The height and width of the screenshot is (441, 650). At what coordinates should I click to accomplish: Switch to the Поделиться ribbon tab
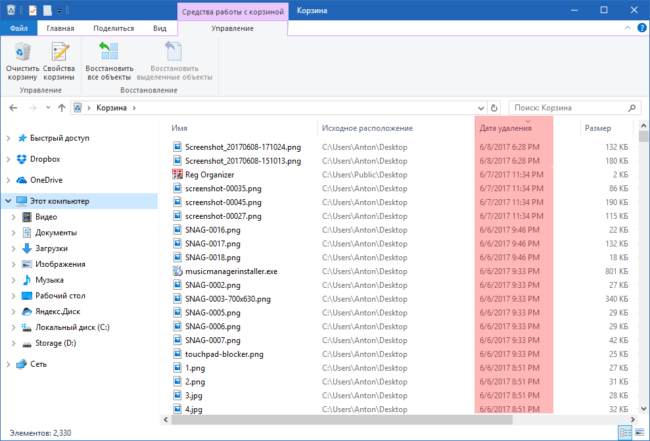click(114, 28)
